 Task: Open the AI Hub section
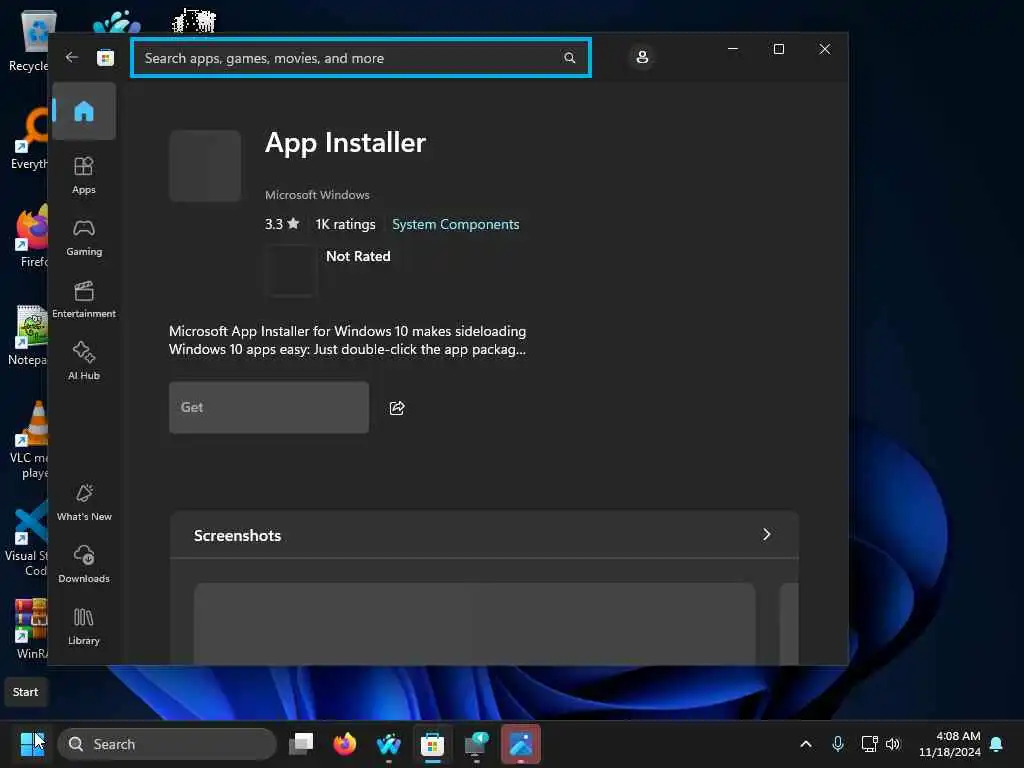pyautogui.click(x=84, y=360)
